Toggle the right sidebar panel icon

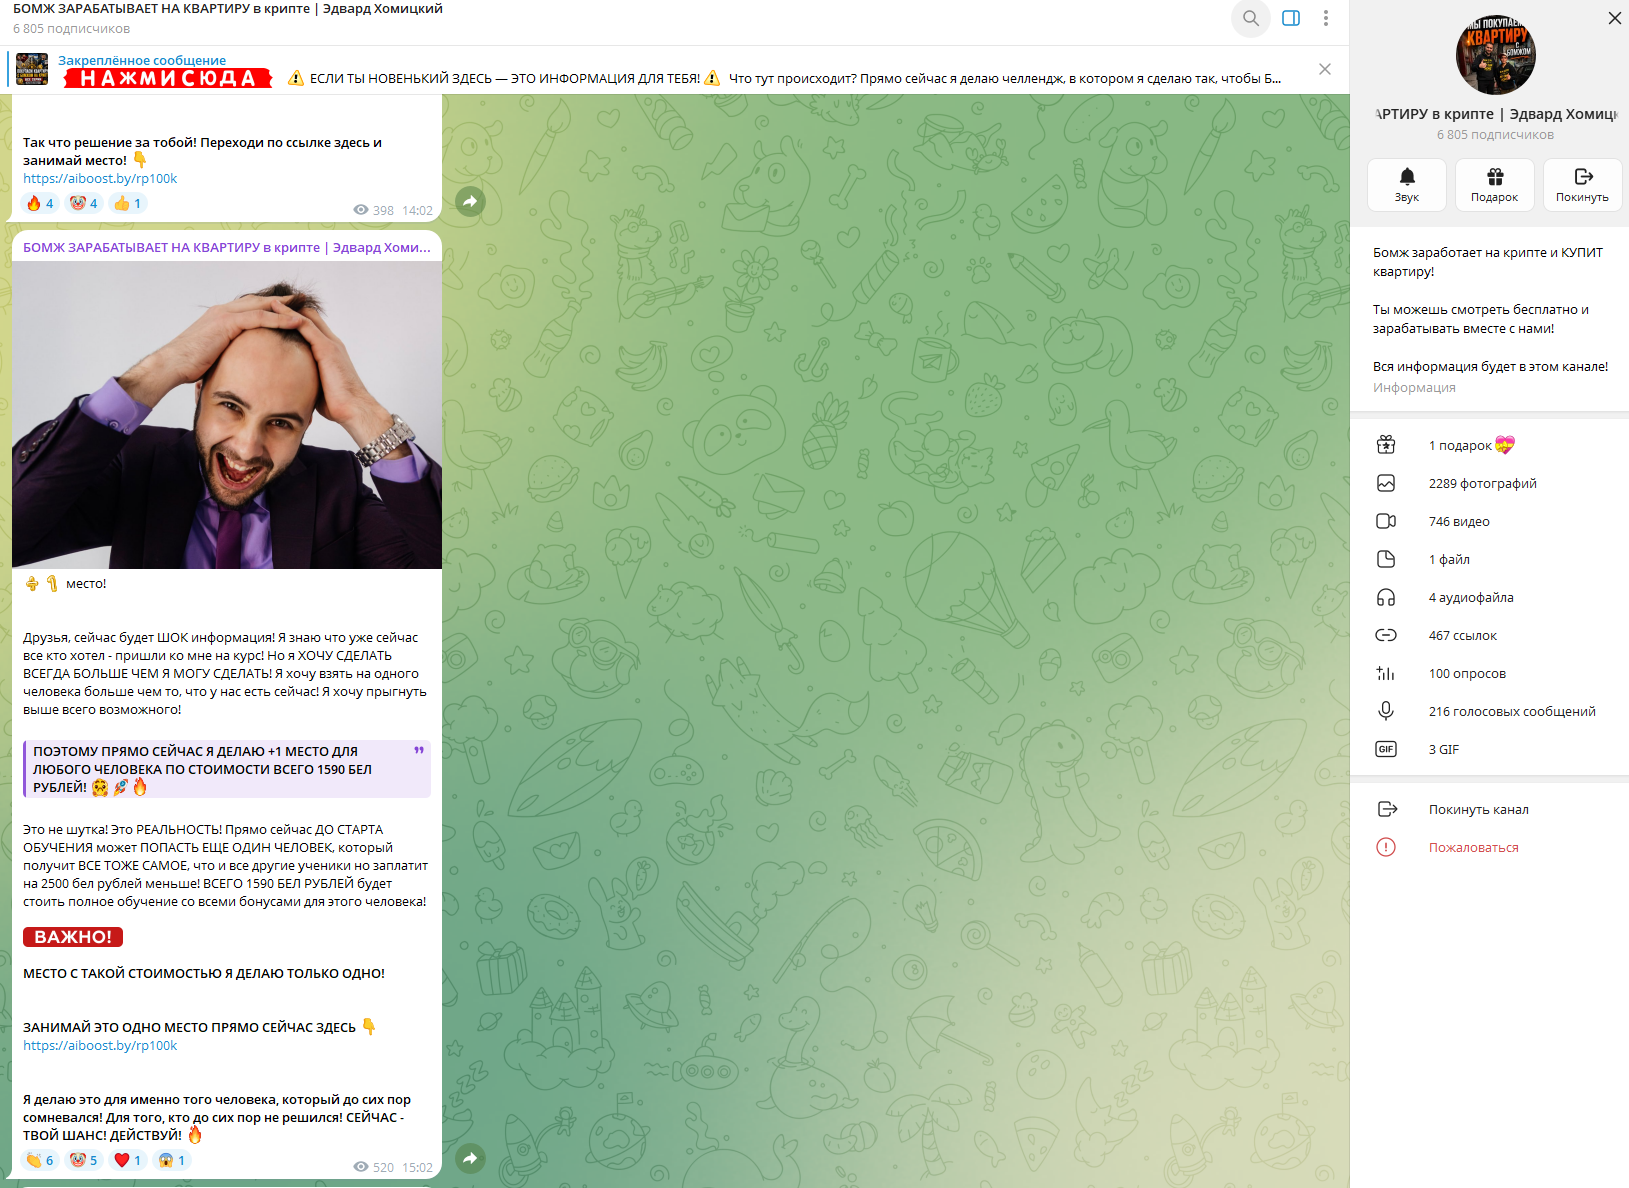point(1291,18)
